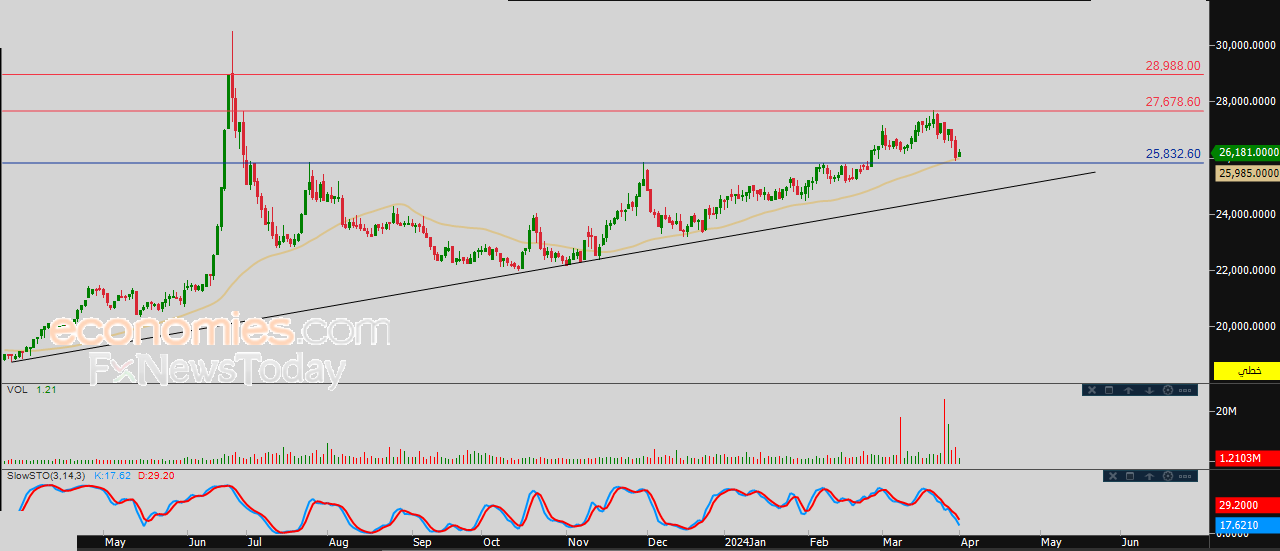Click the K:17.62 stochastic value

[x=113, y=476]
